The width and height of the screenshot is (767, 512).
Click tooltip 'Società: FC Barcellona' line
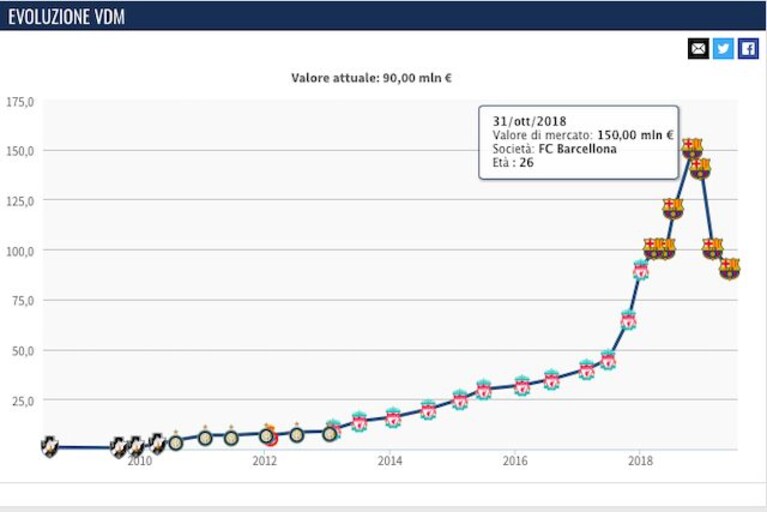554,149
